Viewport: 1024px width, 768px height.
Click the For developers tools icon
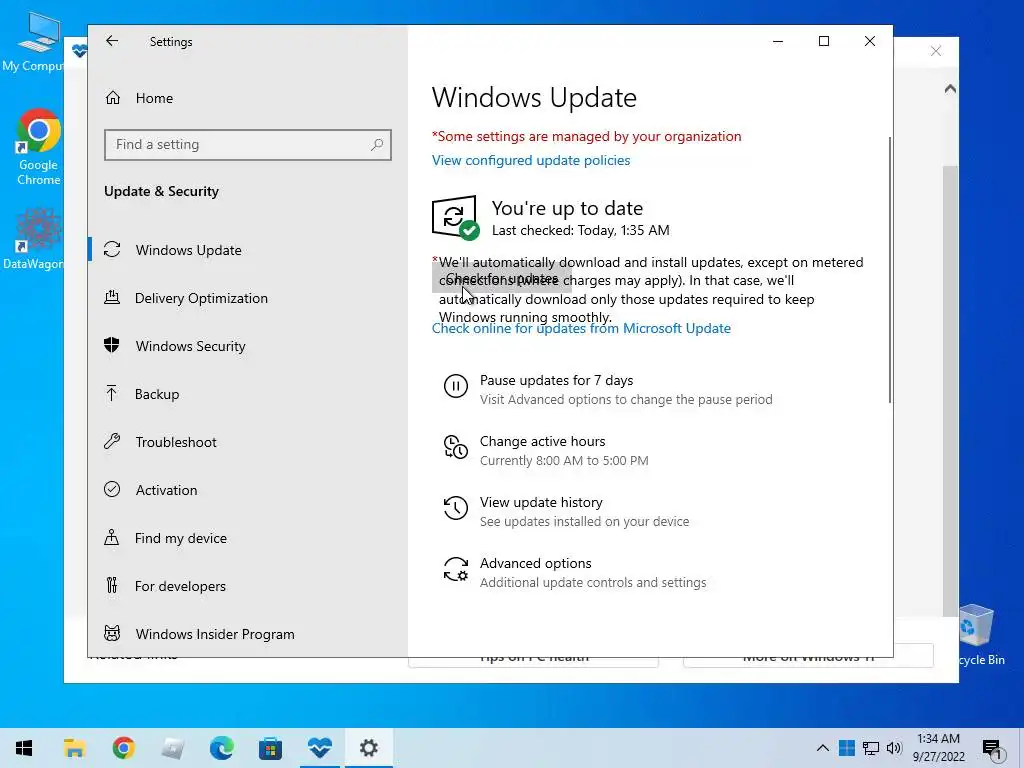click(112, 585)
